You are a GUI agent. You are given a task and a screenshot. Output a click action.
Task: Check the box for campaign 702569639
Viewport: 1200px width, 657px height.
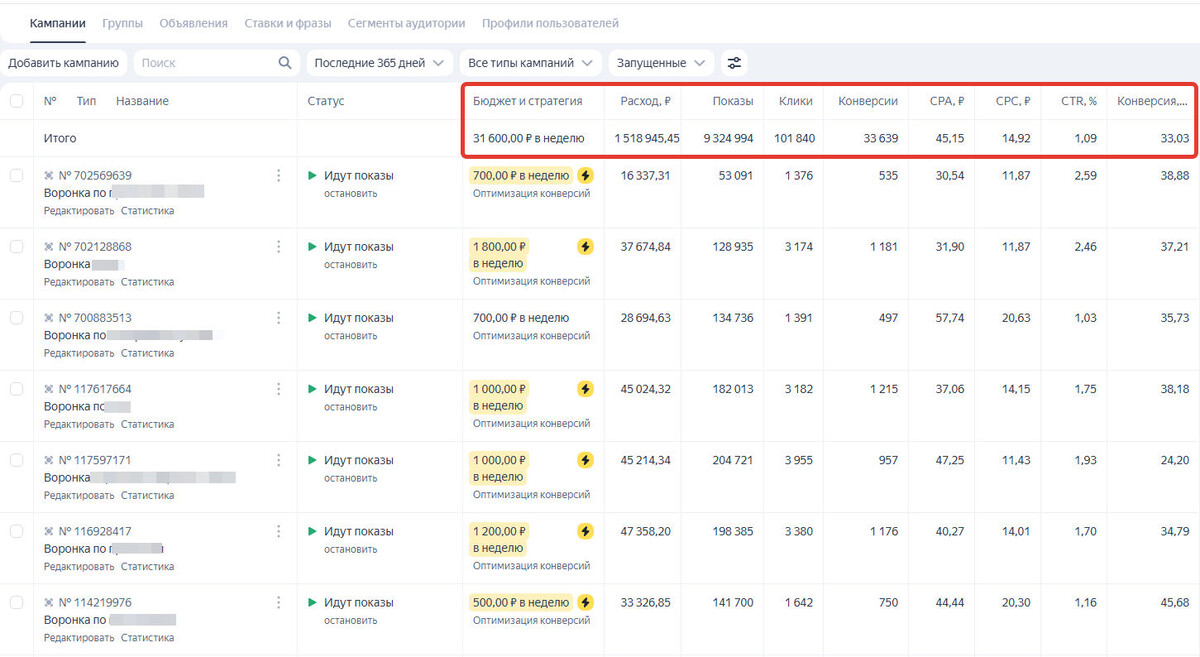16,175
